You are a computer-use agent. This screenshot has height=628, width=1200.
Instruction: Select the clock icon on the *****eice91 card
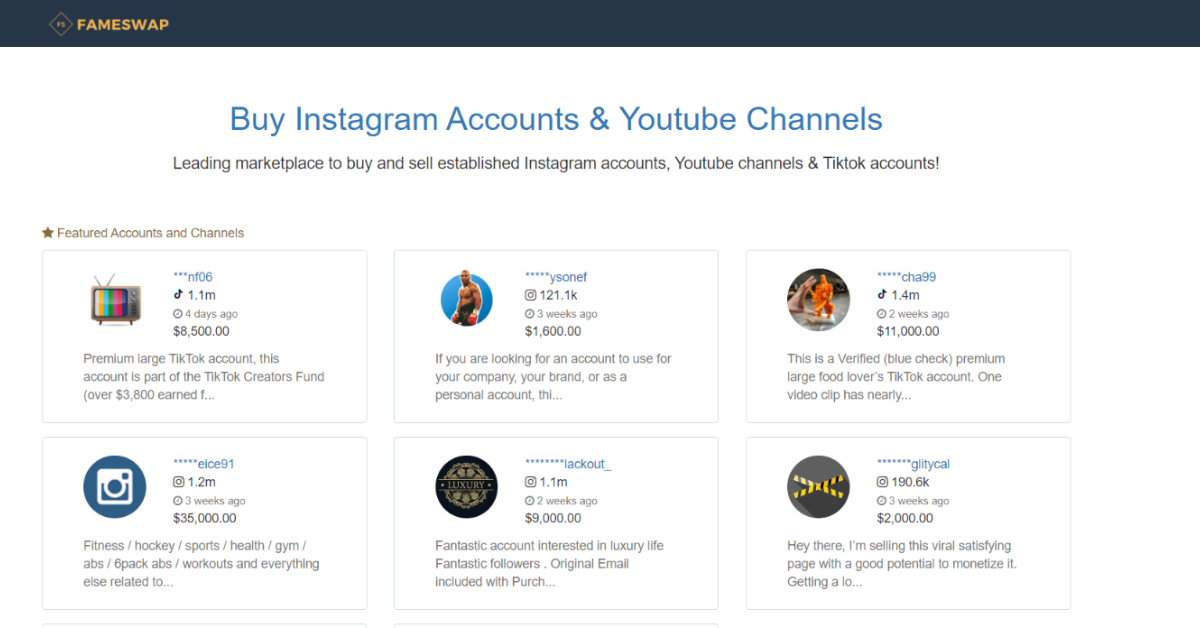178,501
